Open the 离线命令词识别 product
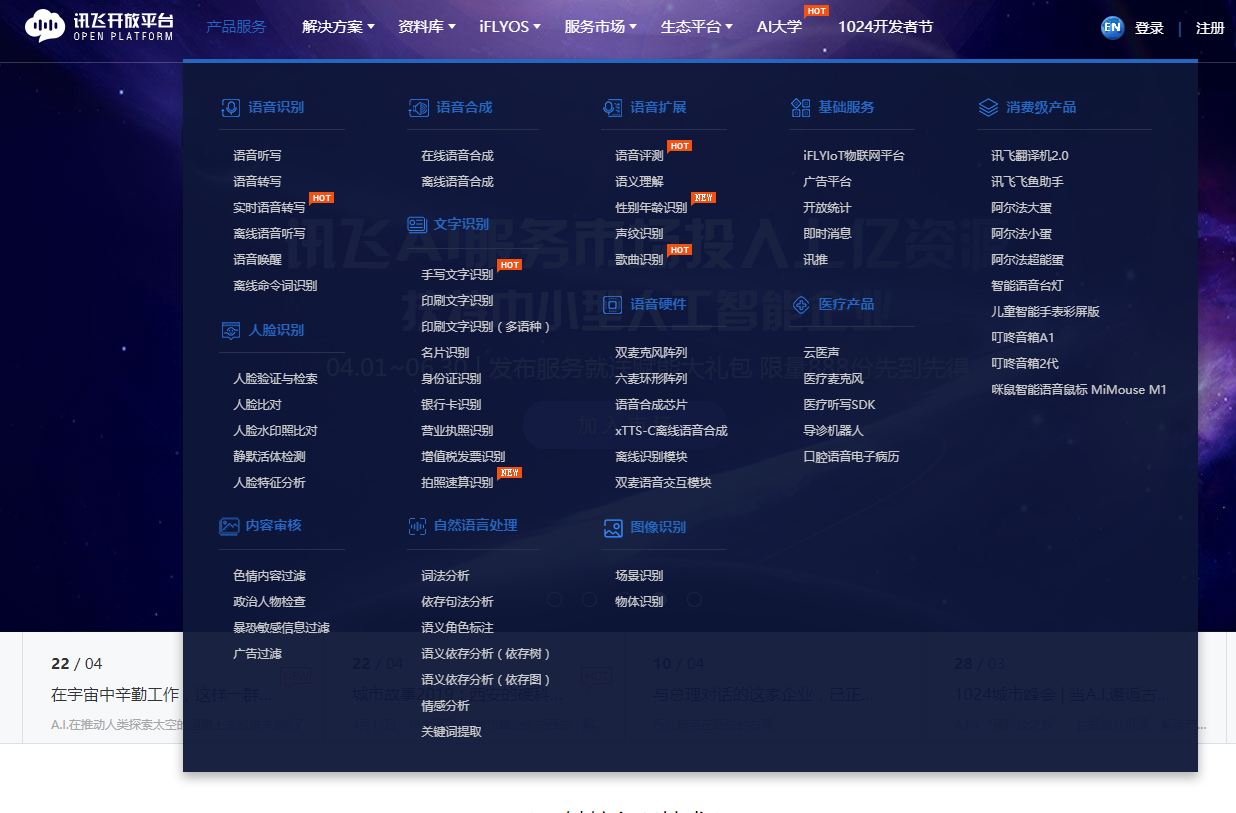Viewport: 1236px width, 813px height. 275,286
